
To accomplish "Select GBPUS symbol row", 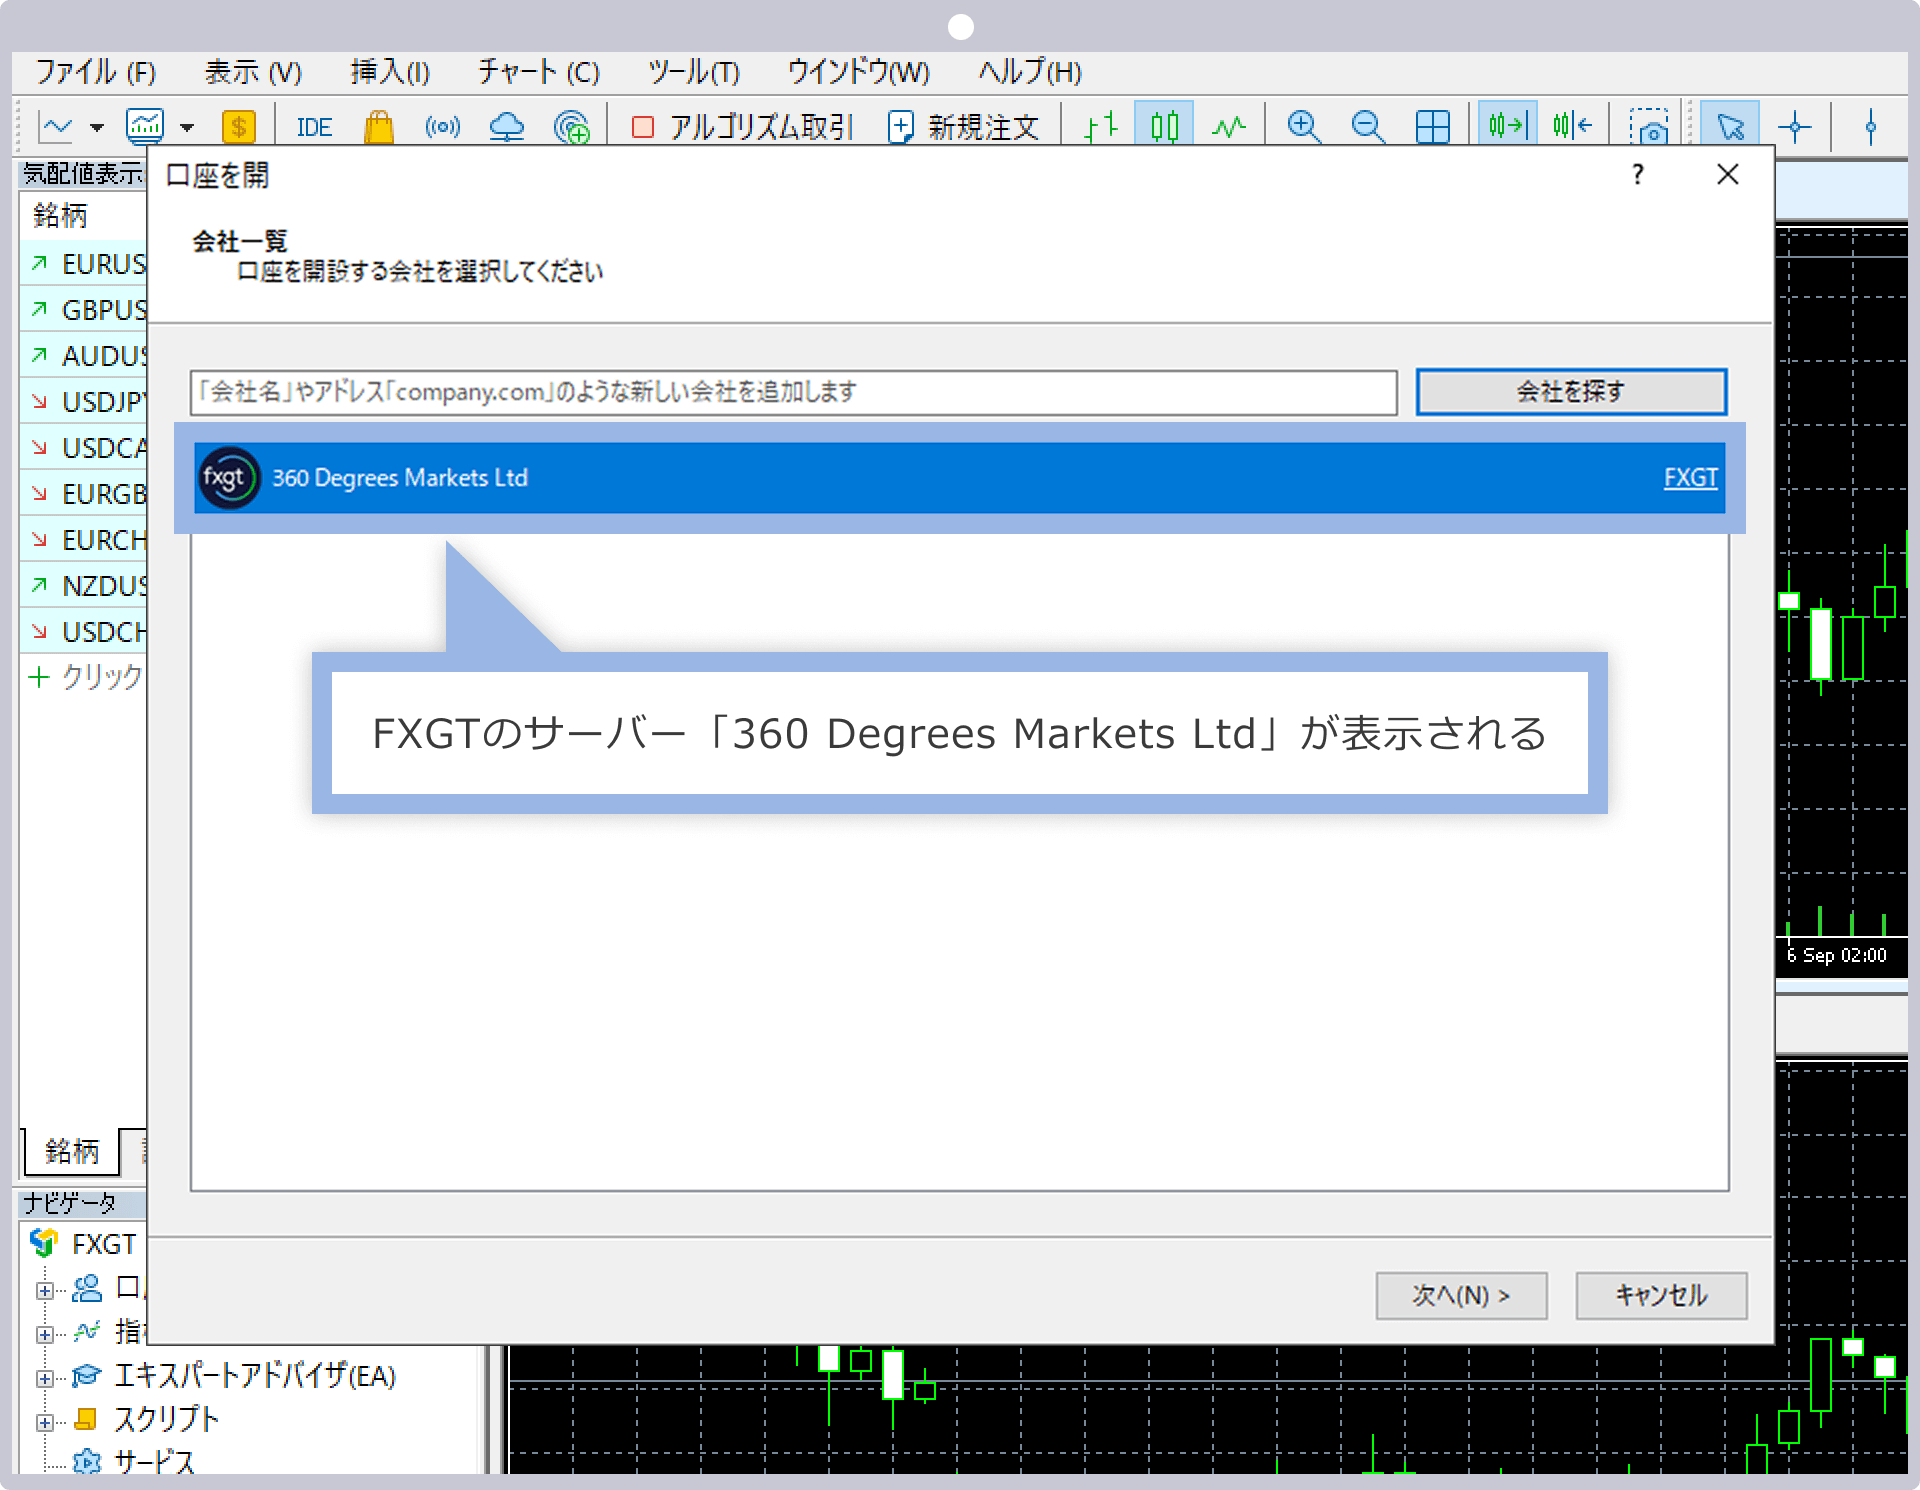I will coord(84,310).
